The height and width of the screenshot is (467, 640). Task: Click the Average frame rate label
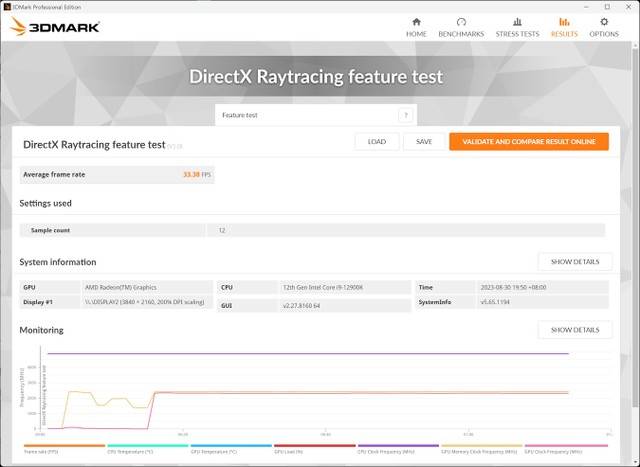[x=54, y=175]
